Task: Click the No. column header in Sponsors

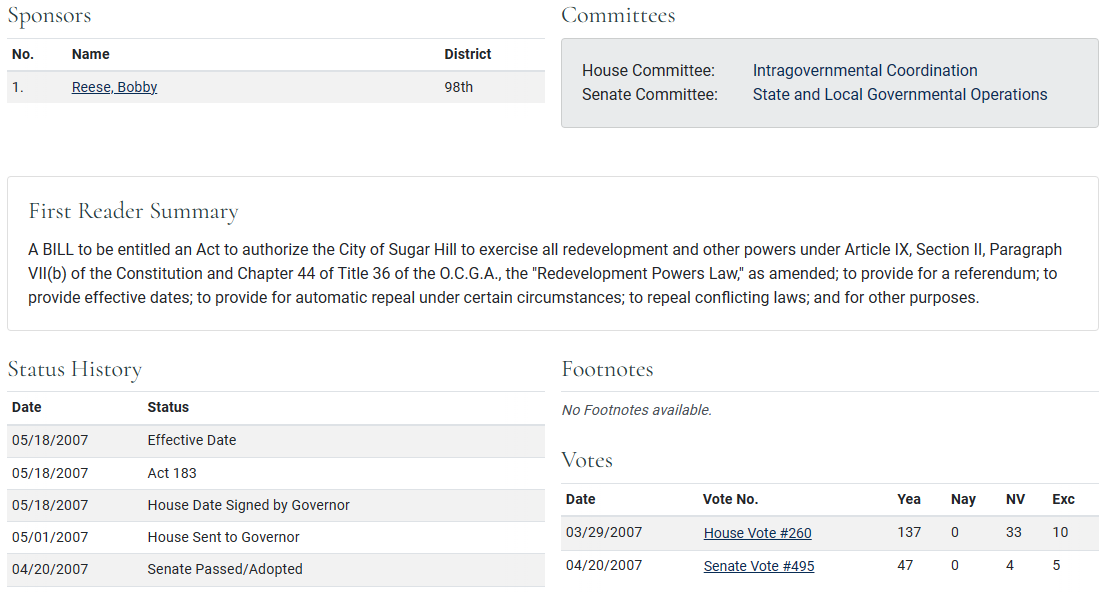Action: pyautogui.click(x=23, y=54)
